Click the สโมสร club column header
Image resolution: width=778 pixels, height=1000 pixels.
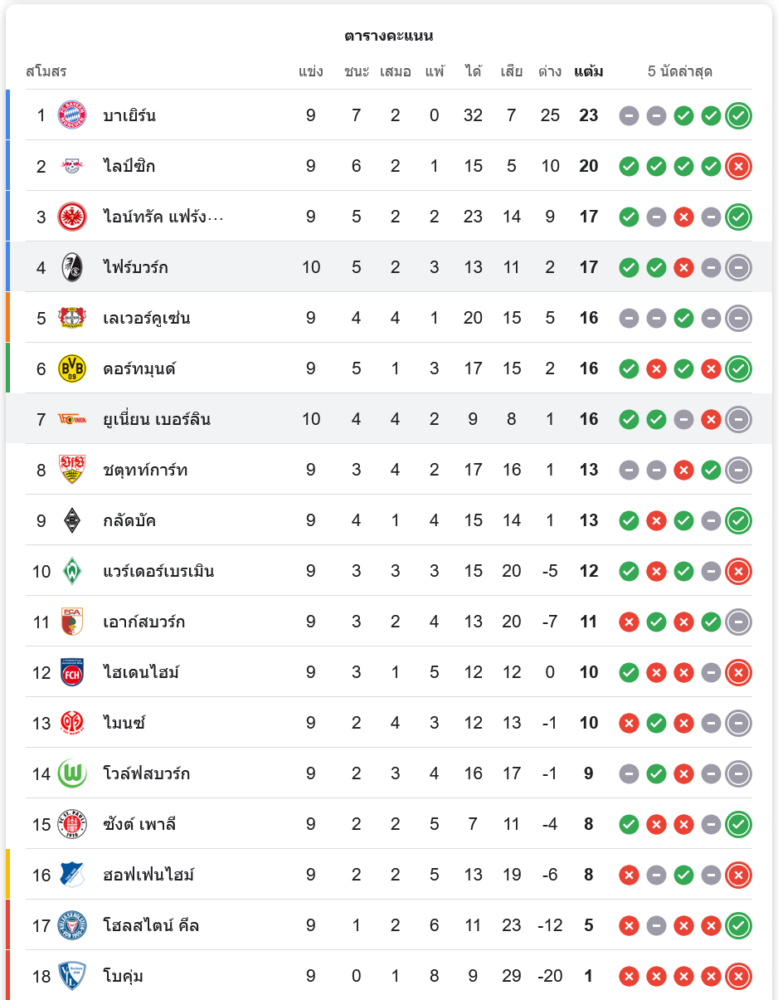46,71
